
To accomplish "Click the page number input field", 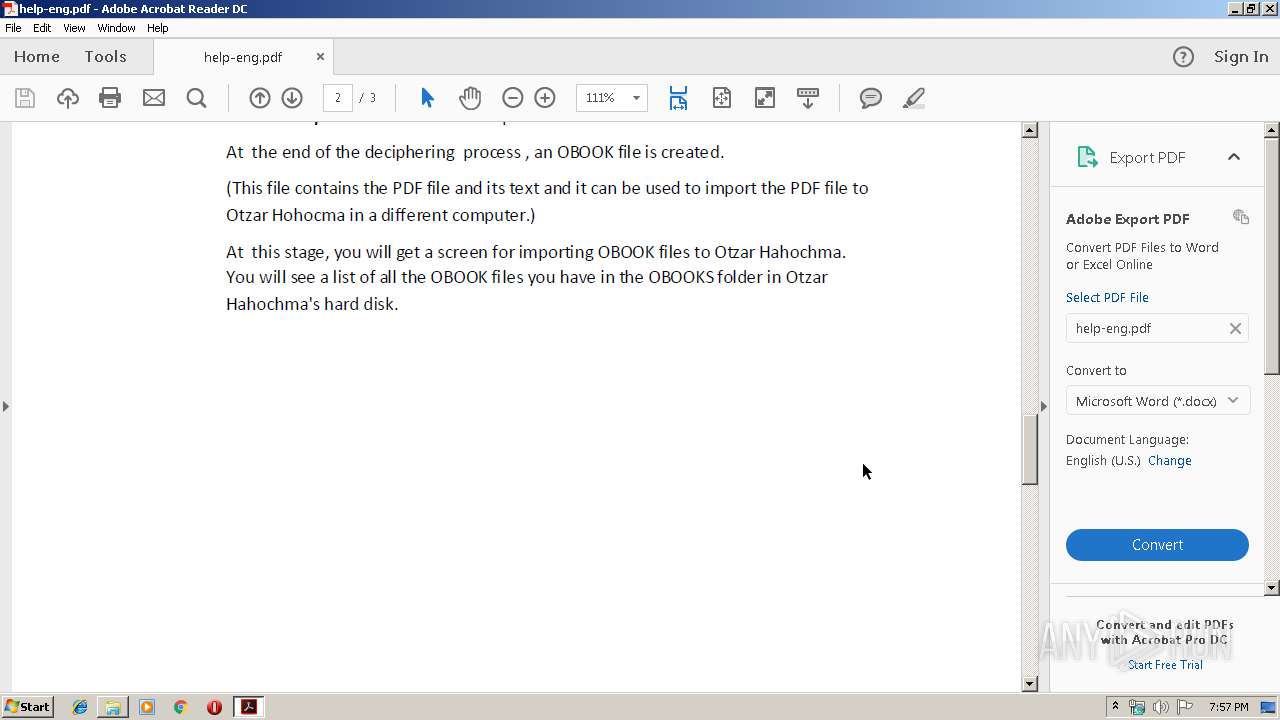I will (x=338, y=98).
